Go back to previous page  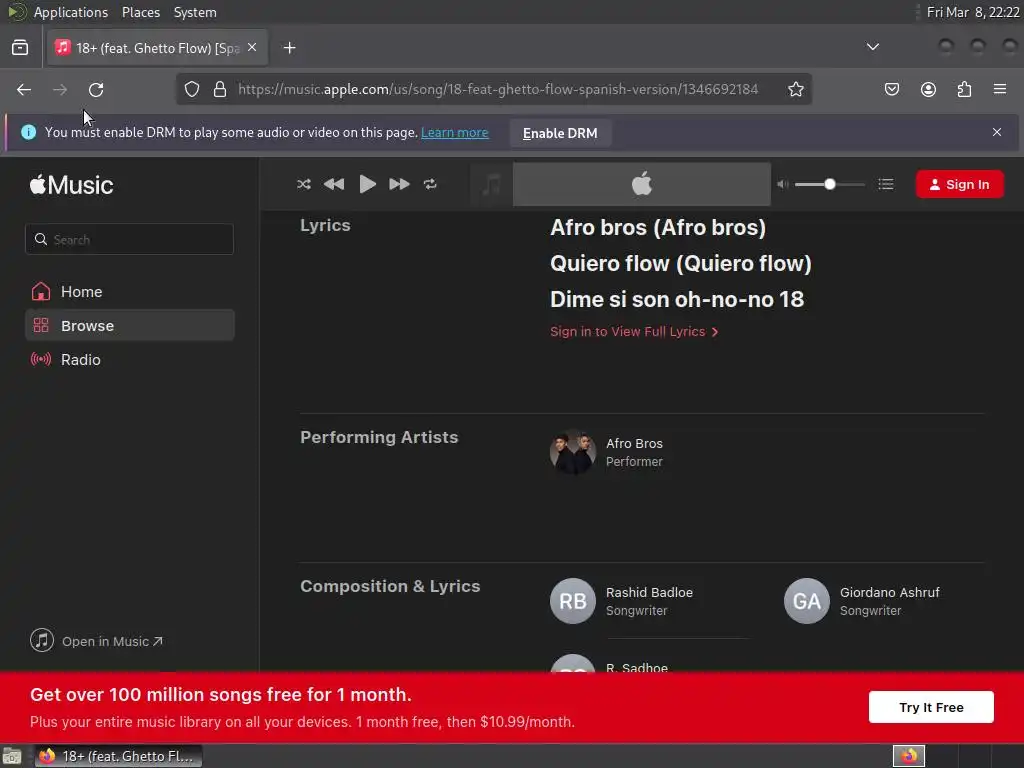pyautogui.click(x=24, y=89)
